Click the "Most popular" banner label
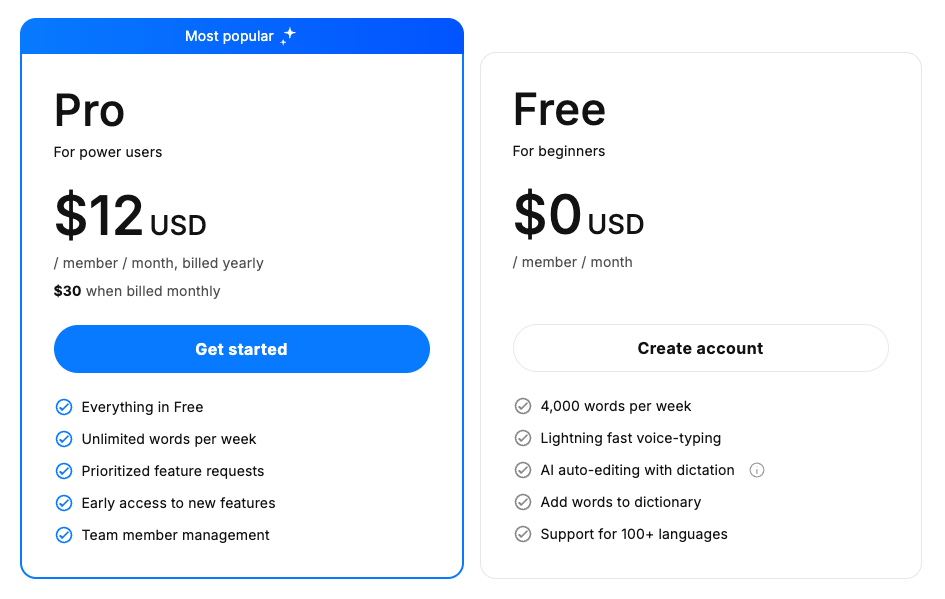This screenshot has width=945, height=599. [228, 35]
